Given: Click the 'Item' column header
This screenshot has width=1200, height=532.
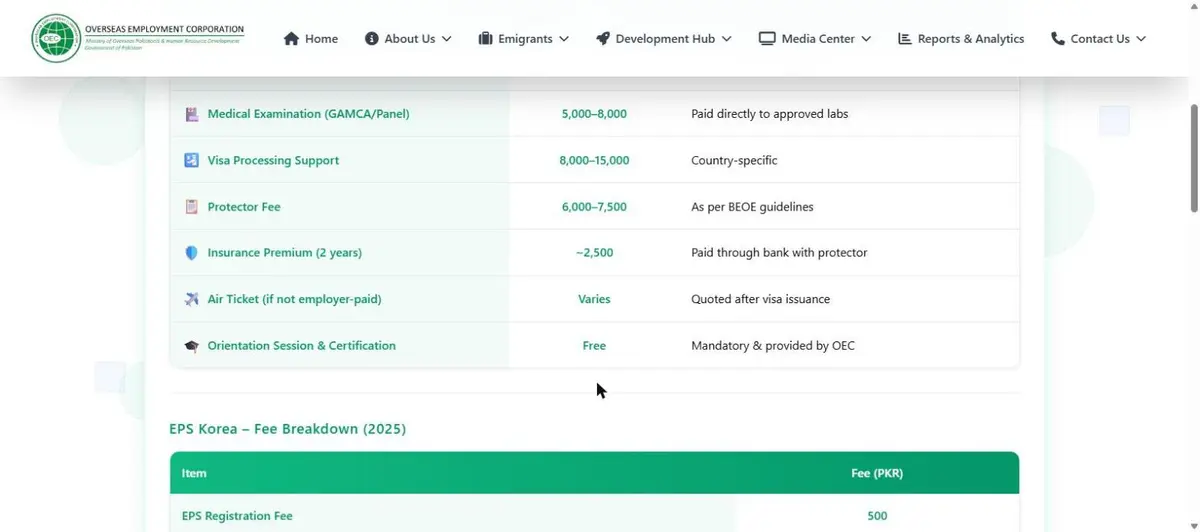Looking at the screenshot, I should point(194,473).
